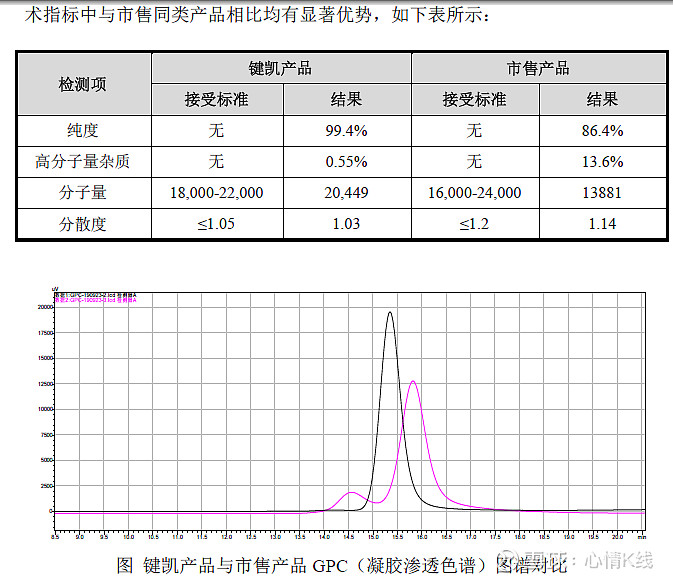The height and width of the screenshot is (581, 673).
Task: Click the "1.03" dispersity result cell
Action: tap(346, 224)
